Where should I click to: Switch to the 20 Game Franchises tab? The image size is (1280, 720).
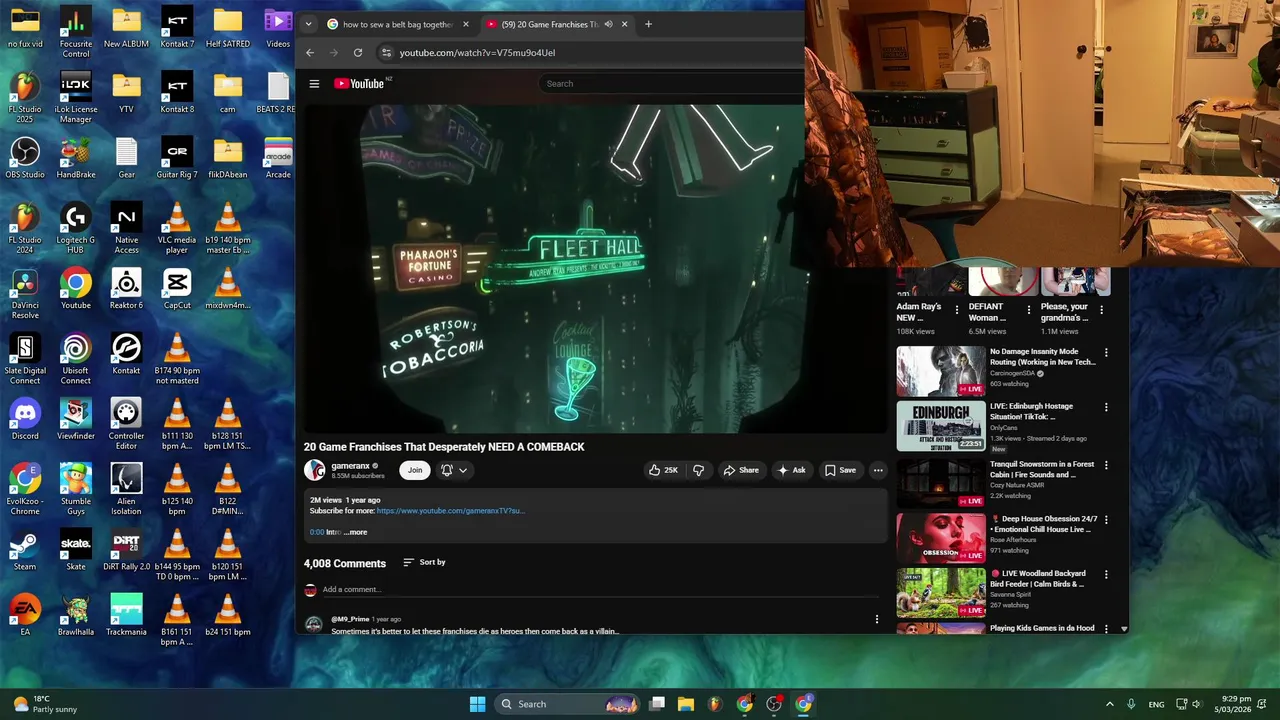(x=556, y=24)
